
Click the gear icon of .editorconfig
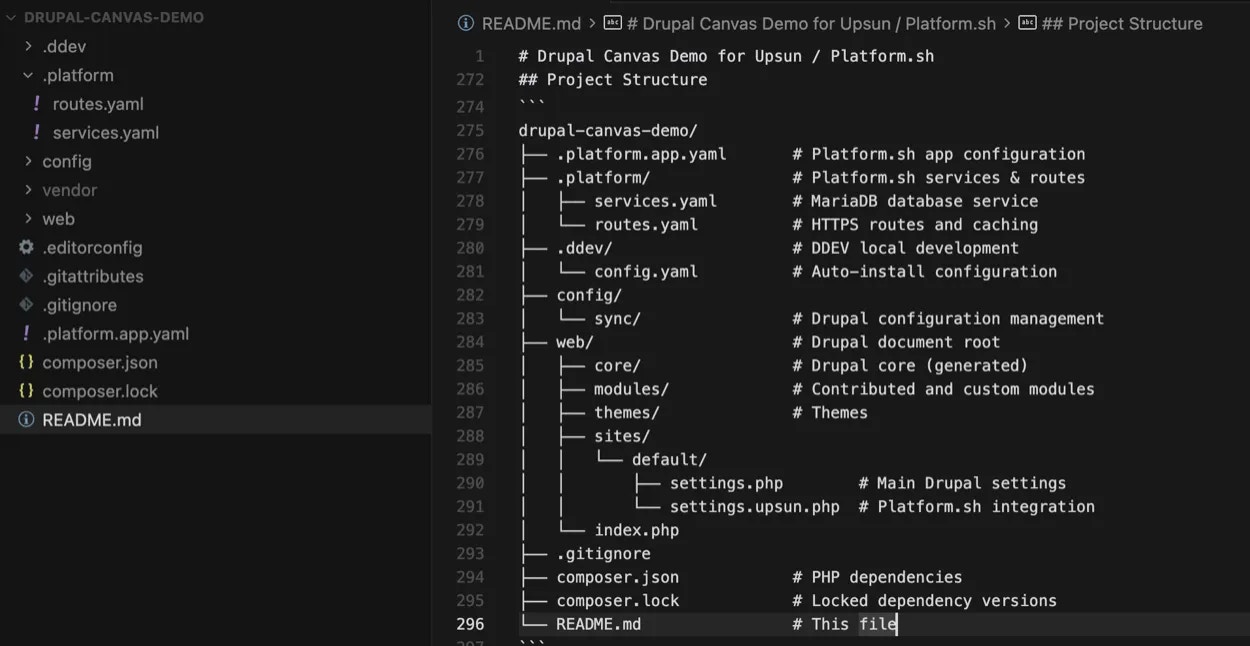(x=26, y=247)
